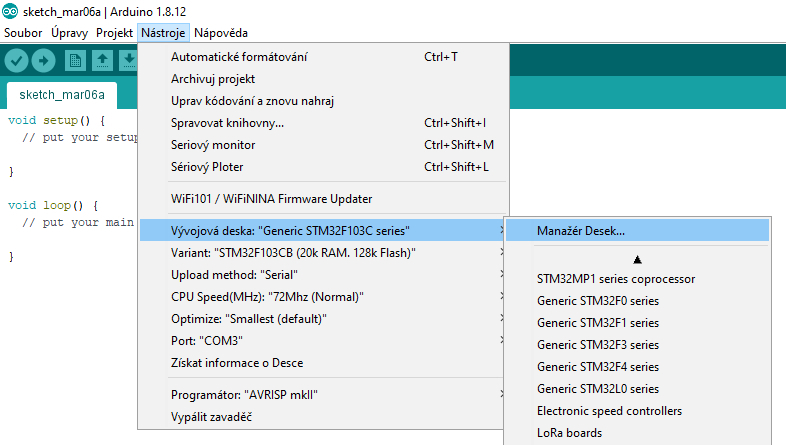Screen dimensions: 786x445
Task: Expand the Upload method Serial submenu
Action: 323,275
